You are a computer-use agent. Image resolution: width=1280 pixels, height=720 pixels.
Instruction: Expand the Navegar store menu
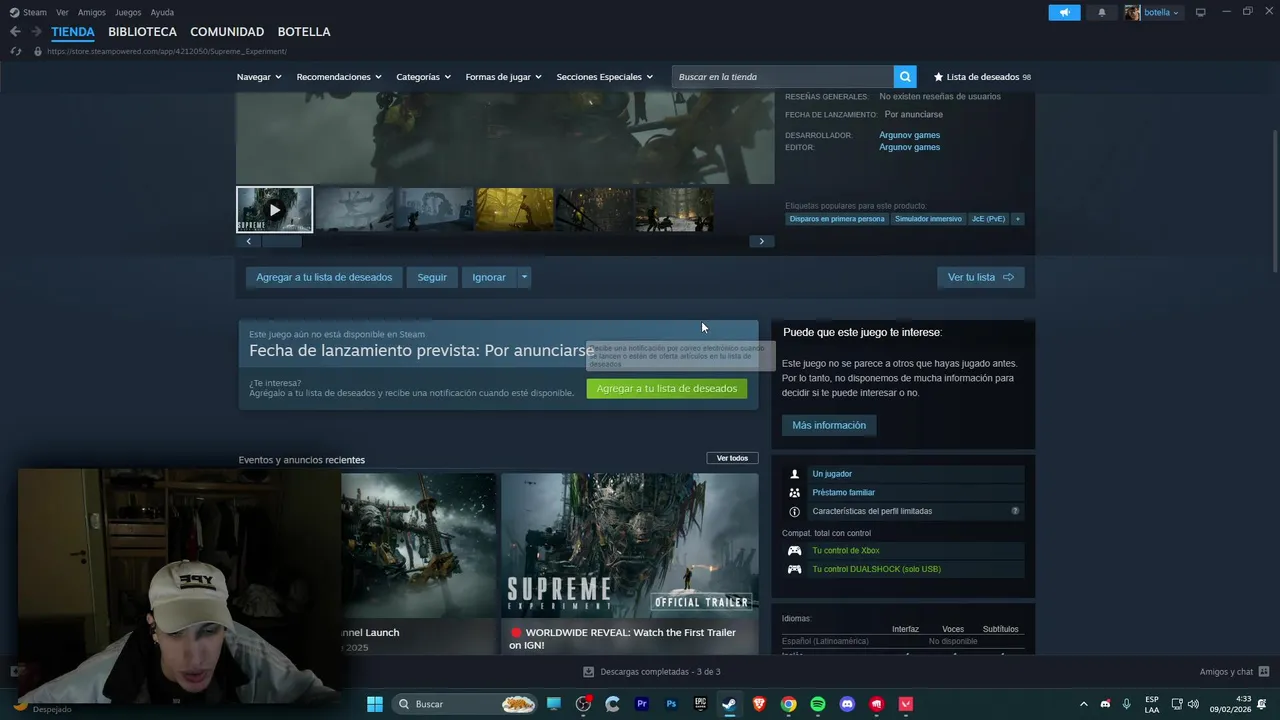pos(259,77)
